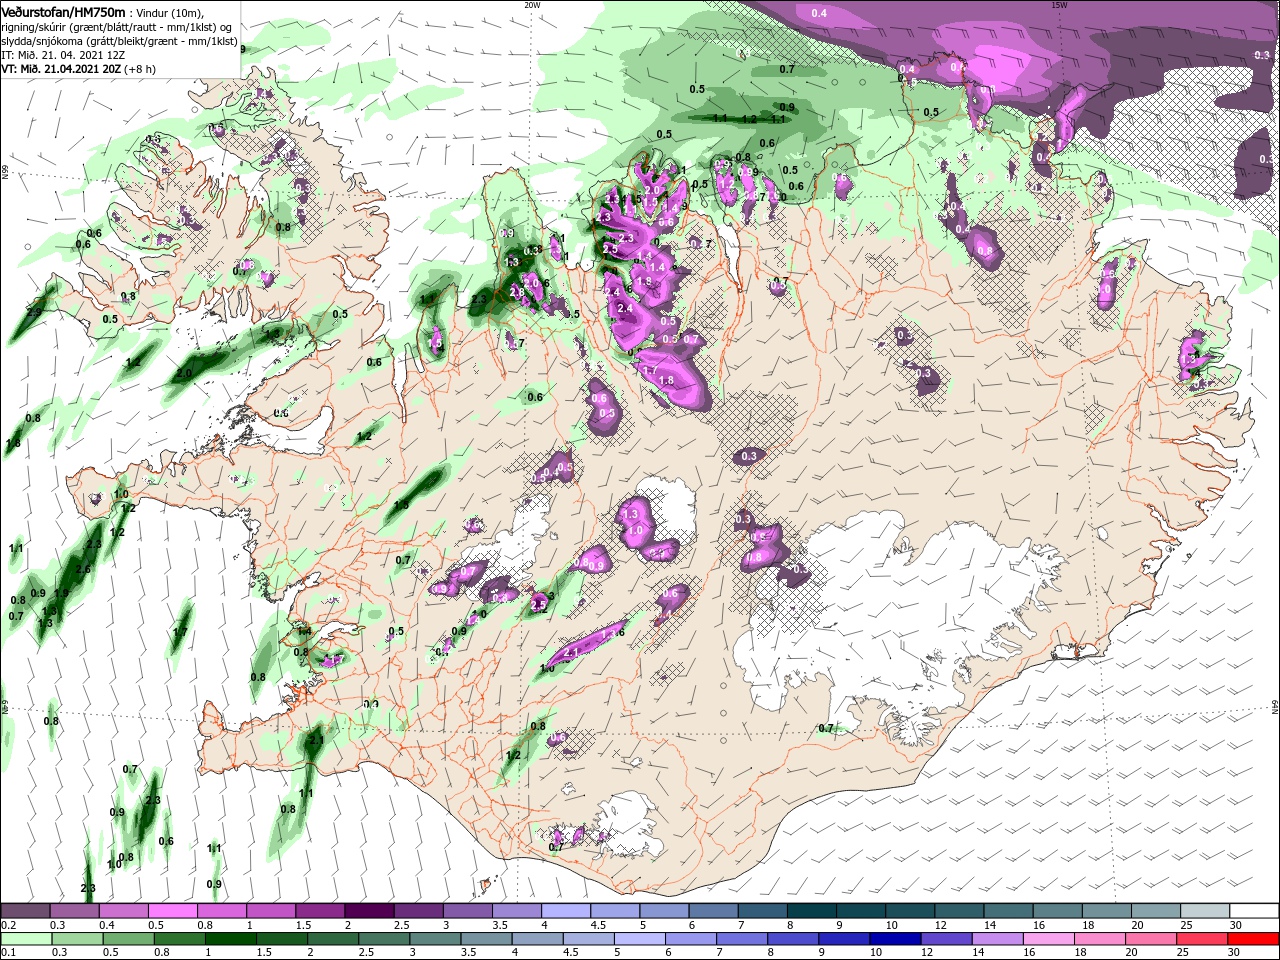Click the magenta-purple swatch at 1.5 in the upper legend row
1280x960 pixels.
(319, 911)
